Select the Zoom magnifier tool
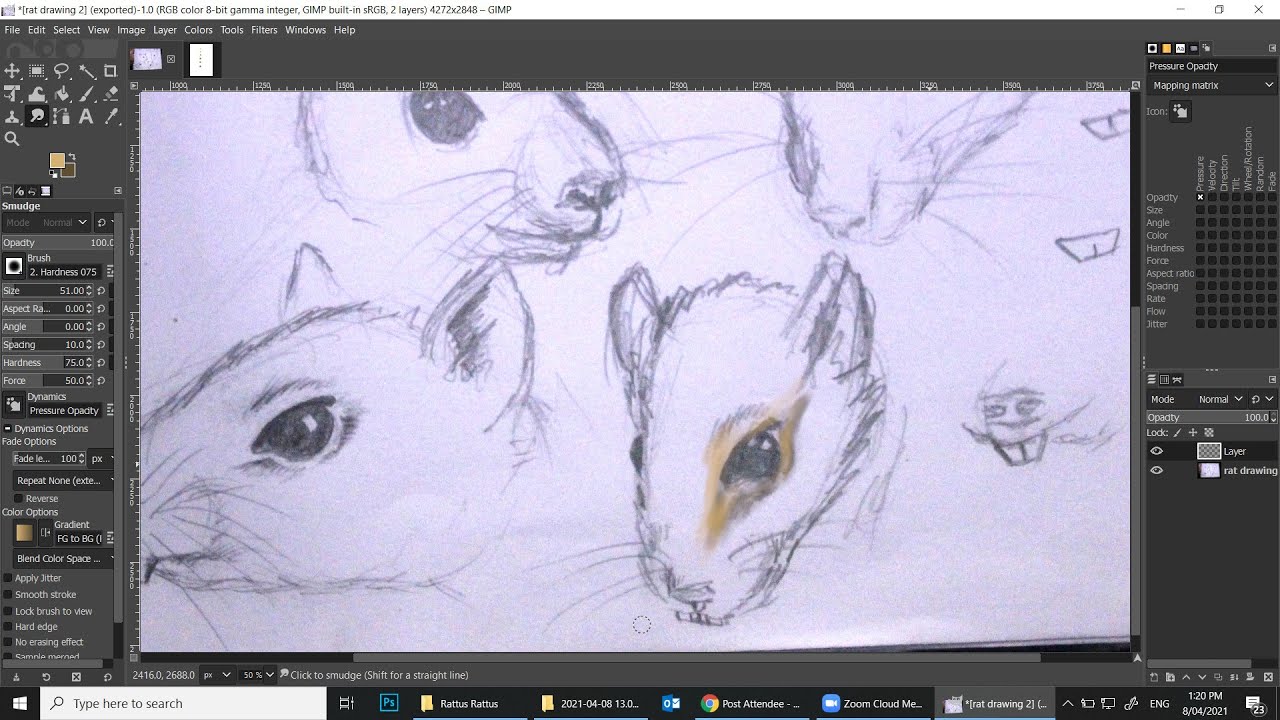 click(12, 139)
